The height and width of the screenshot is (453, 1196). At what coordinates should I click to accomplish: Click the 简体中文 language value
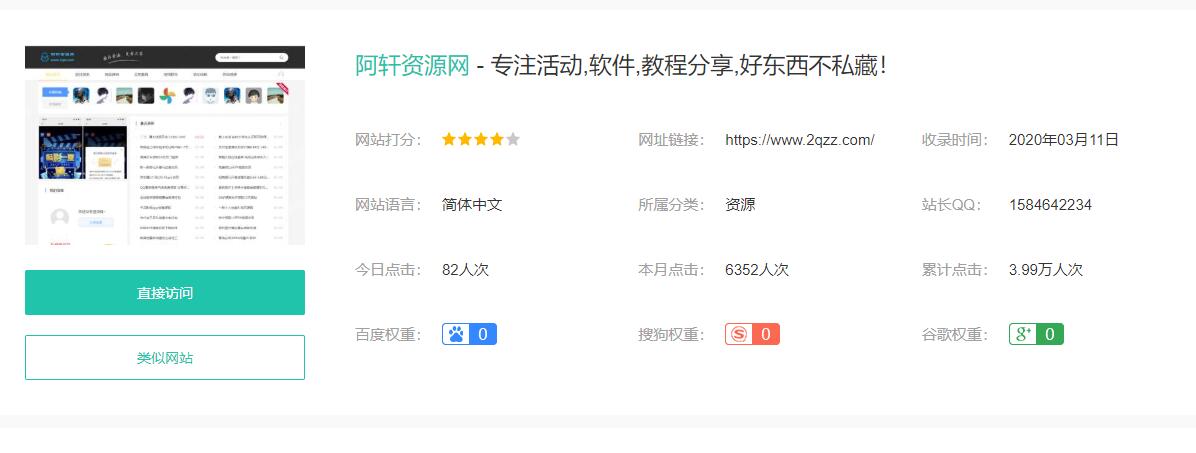point(471,205)
